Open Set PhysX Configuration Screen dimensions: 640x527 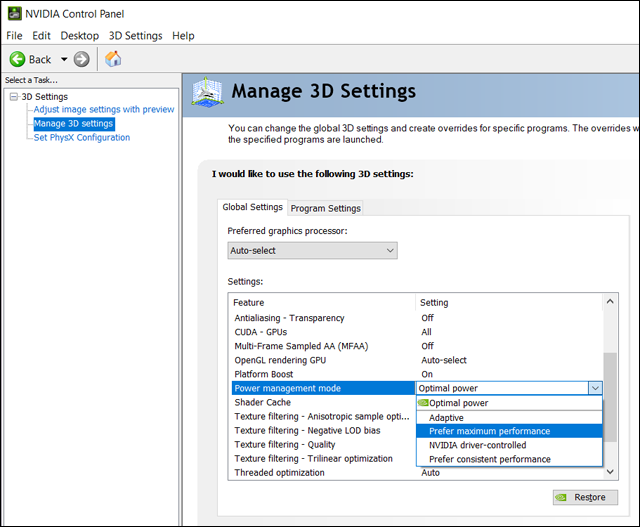tap(82, 138)
